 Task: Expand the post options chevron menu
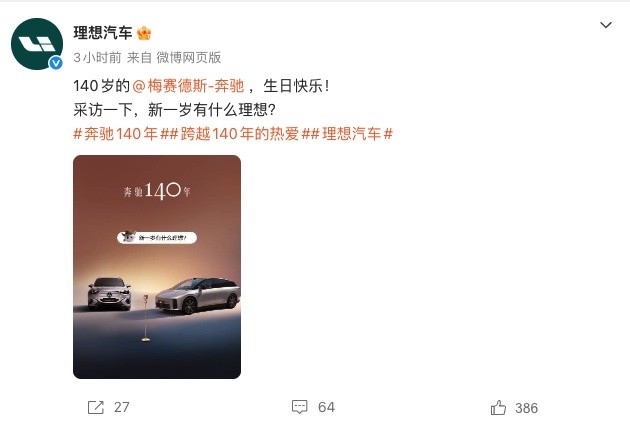click(605, 25)
